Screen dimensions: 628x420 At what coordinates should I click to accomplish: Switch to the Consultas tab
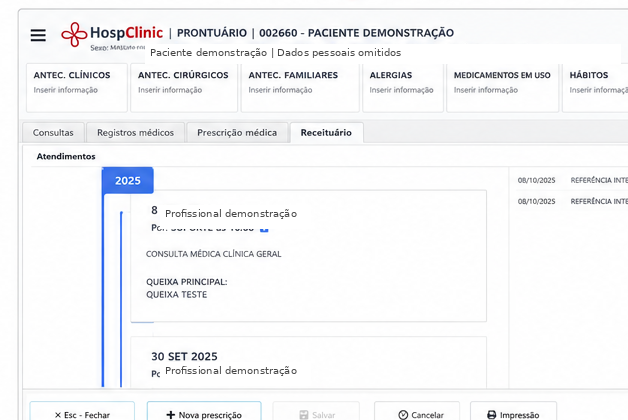pos(53,133)
